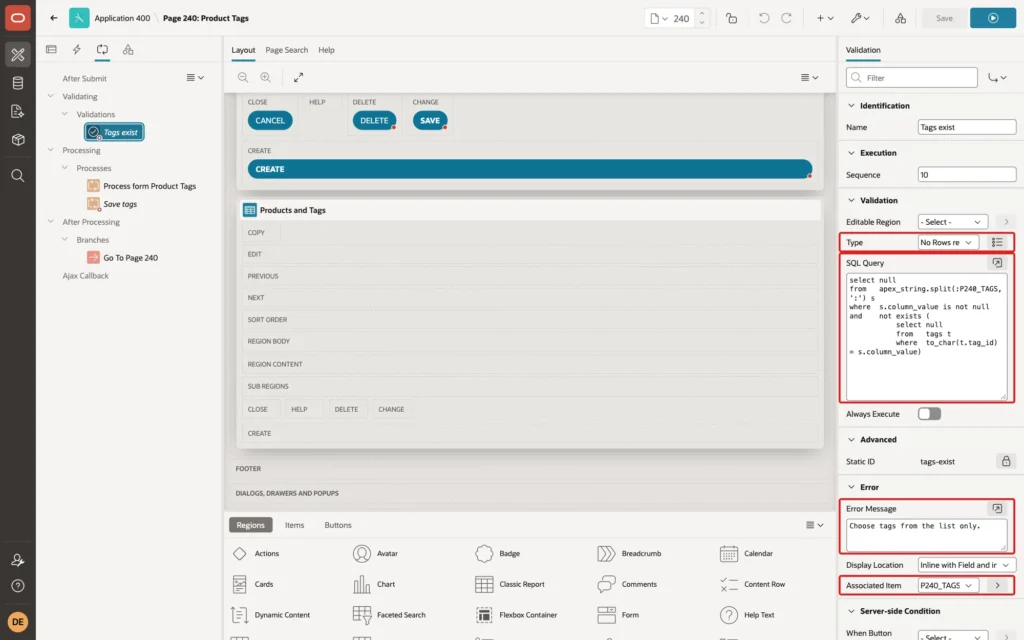Open the layout pane menu dropdown
The width and height of the screenshot is (1024, 640).
point(809,77)
